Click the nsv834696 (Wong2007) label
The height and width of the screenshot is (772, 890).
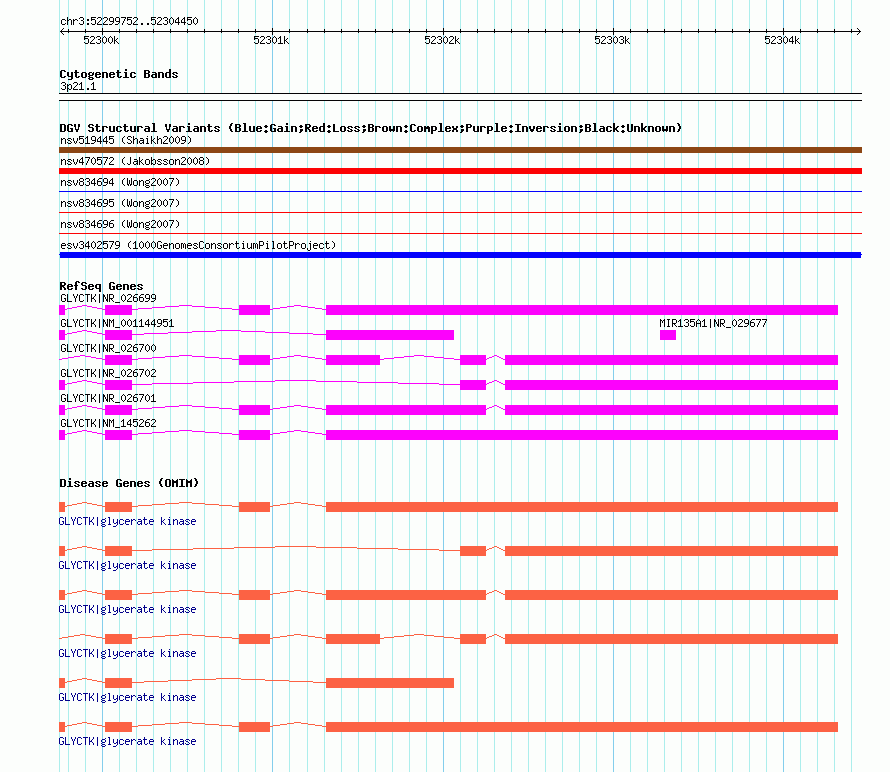click(120, 224)
